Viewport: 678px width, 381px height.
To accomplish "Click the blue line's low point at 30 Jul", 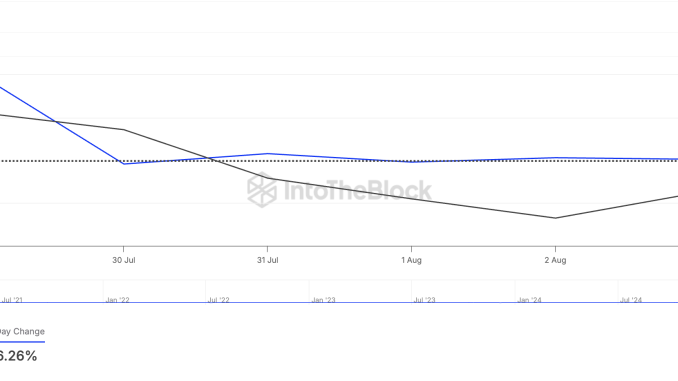I will click(x=124, y=164).
